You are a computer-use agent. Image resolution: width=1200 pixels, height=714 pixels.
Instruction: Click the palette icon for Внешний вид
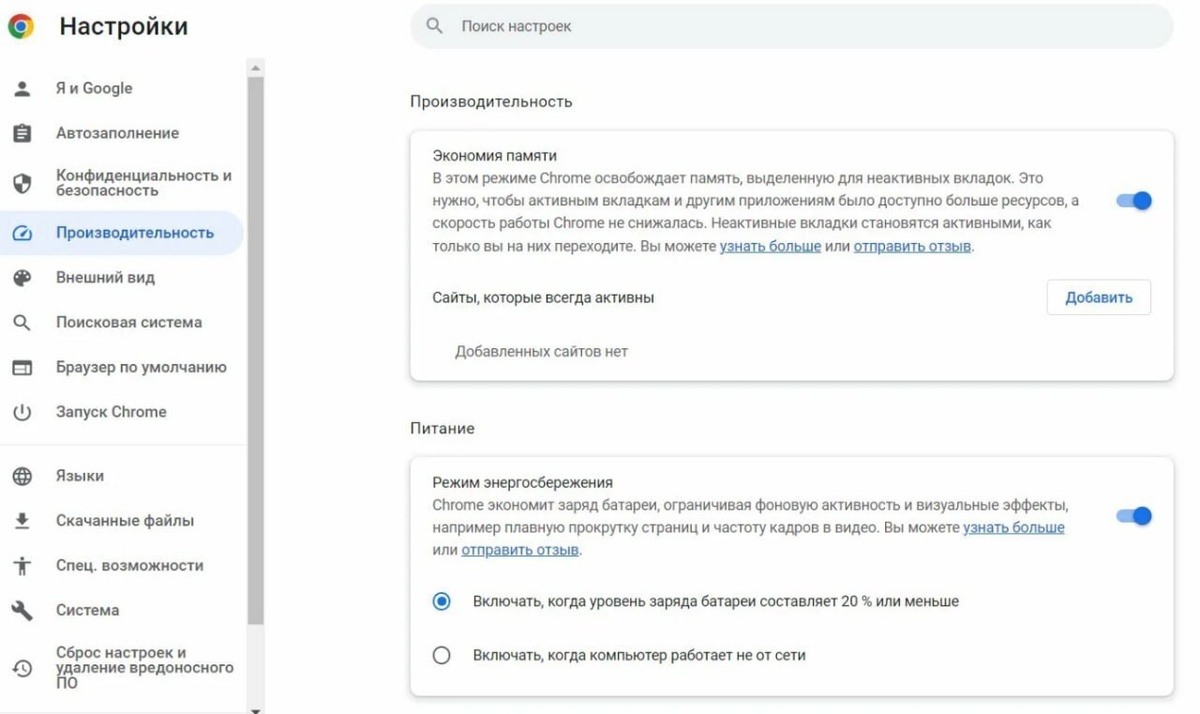pyautogui.click(x=22, y=278)
